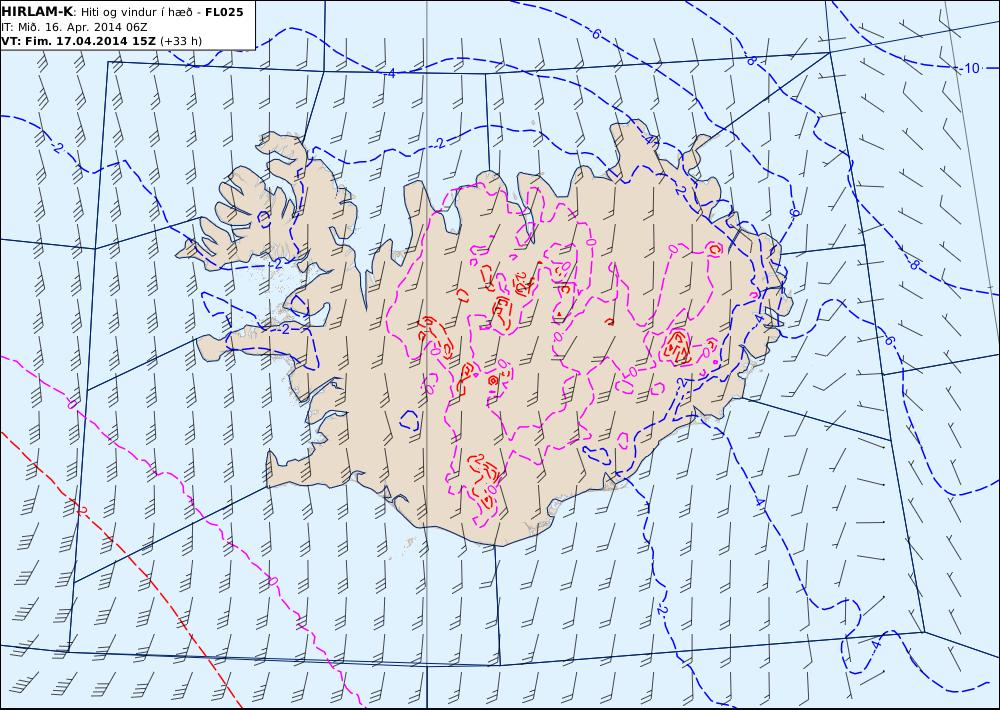Click the '(+33 h)' forecast offset text
The width and height of the screenshot is (1000, 710).
coord(181,41)
